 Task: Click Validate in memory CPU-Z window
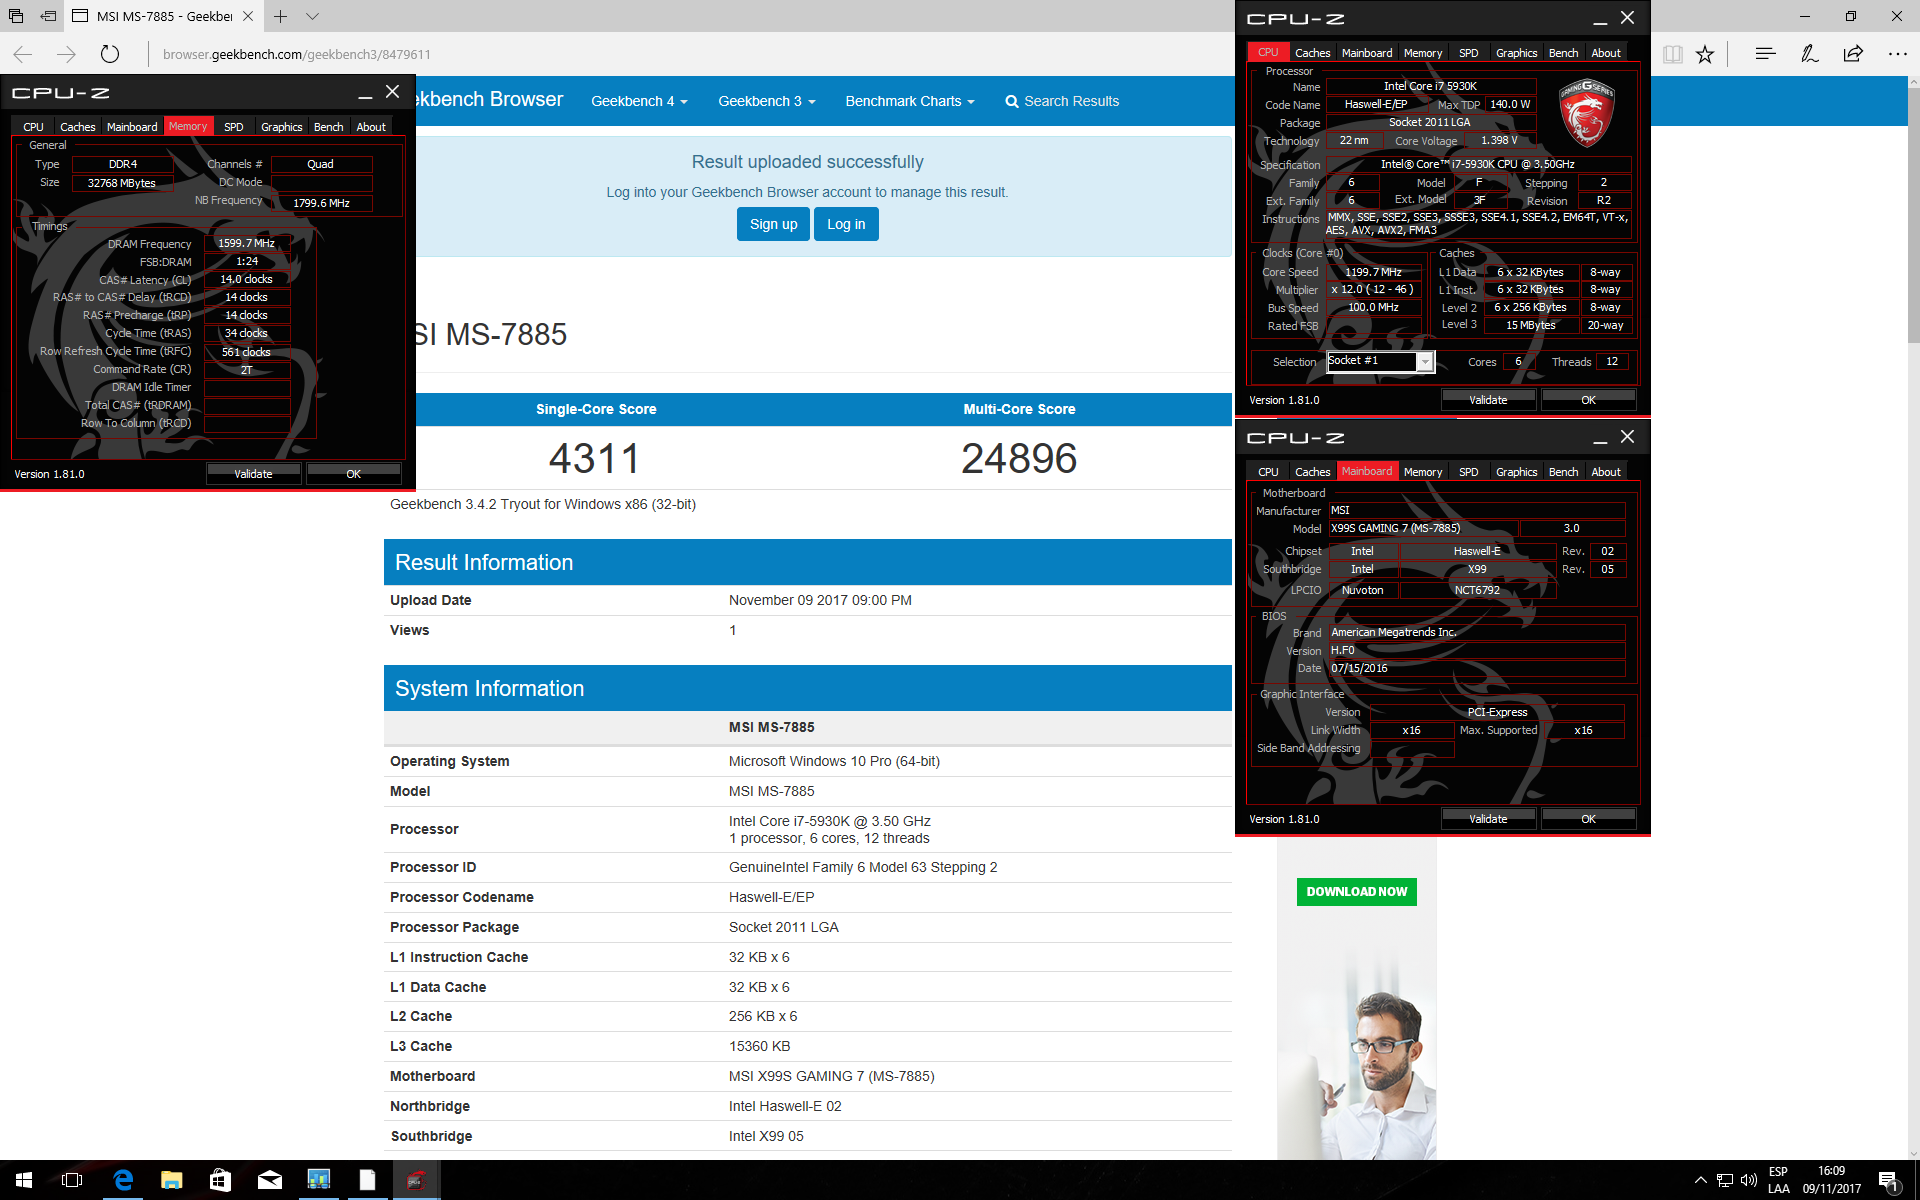(x=253, y=474)
